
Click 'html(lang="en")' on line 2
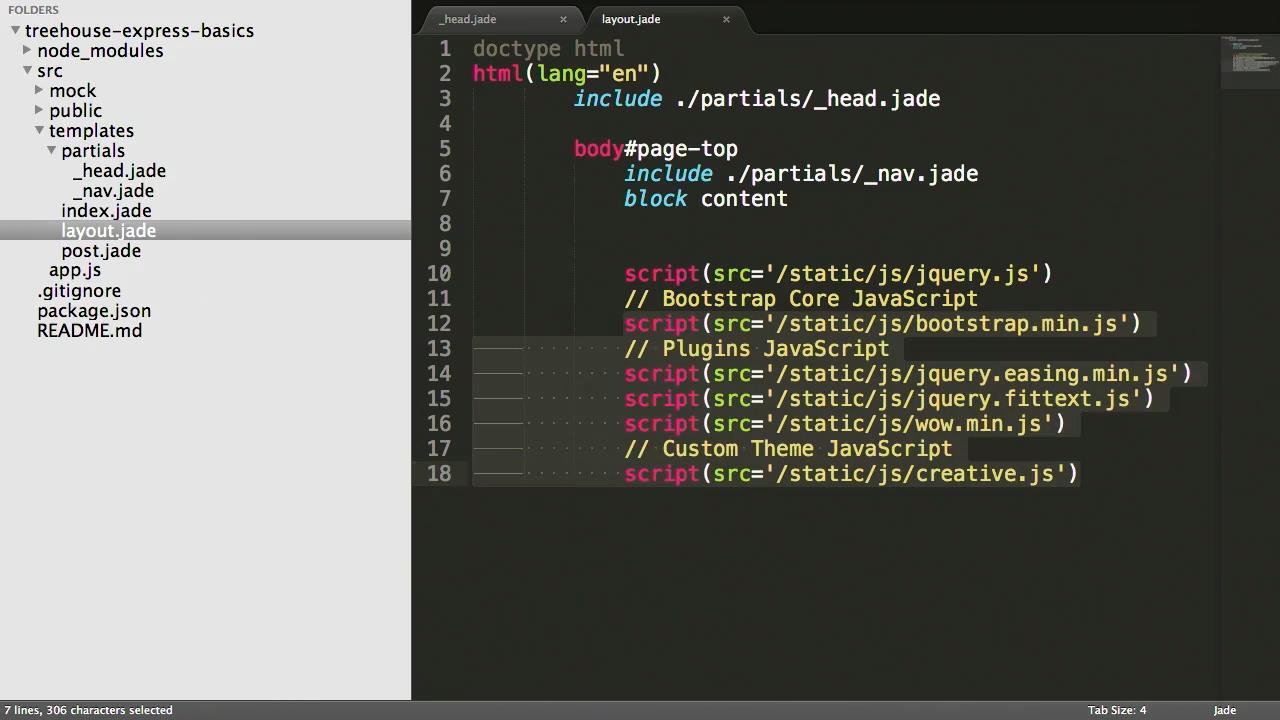[567, 74]
